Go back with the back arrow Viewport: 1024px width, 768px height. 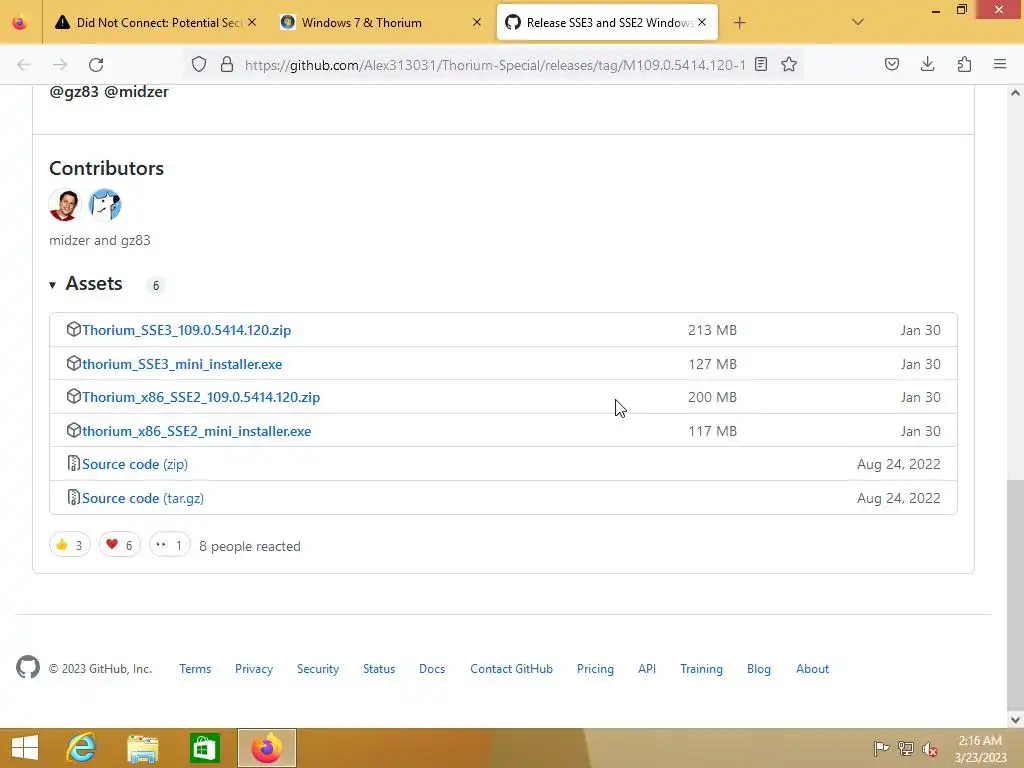pos(24,65)
